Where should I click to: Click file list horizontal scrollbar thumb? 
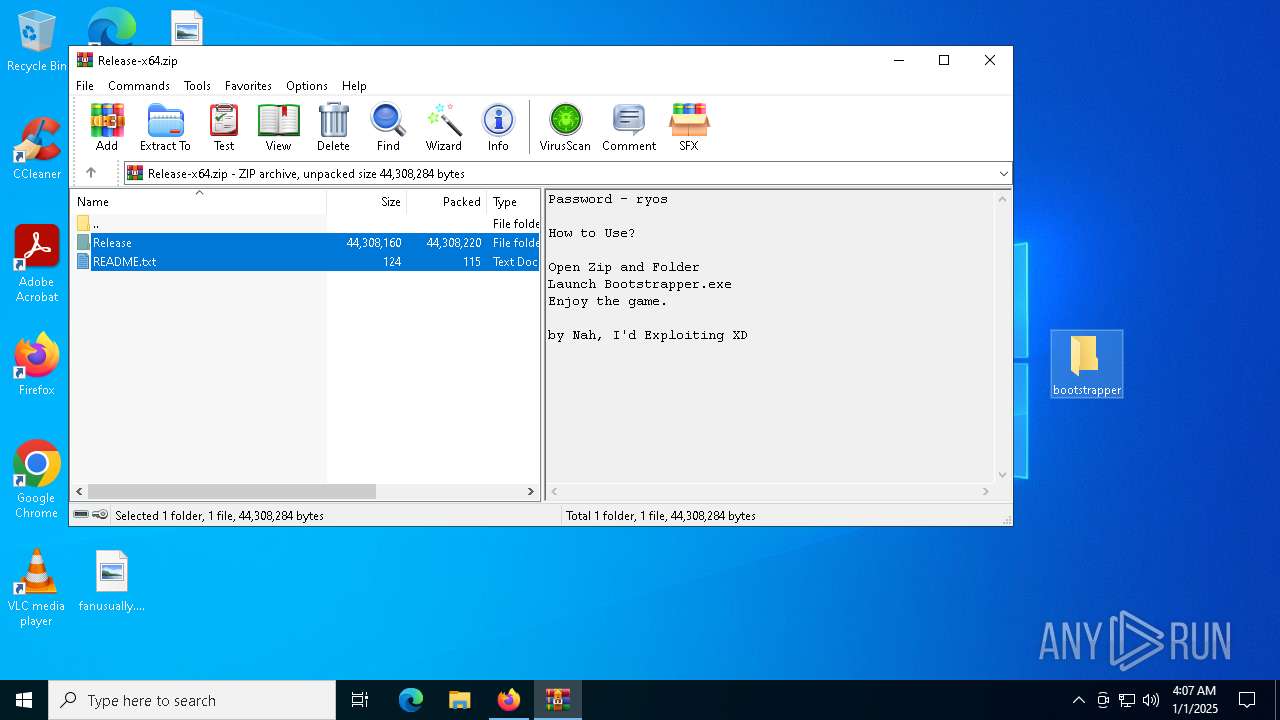(x=231, y=492)
